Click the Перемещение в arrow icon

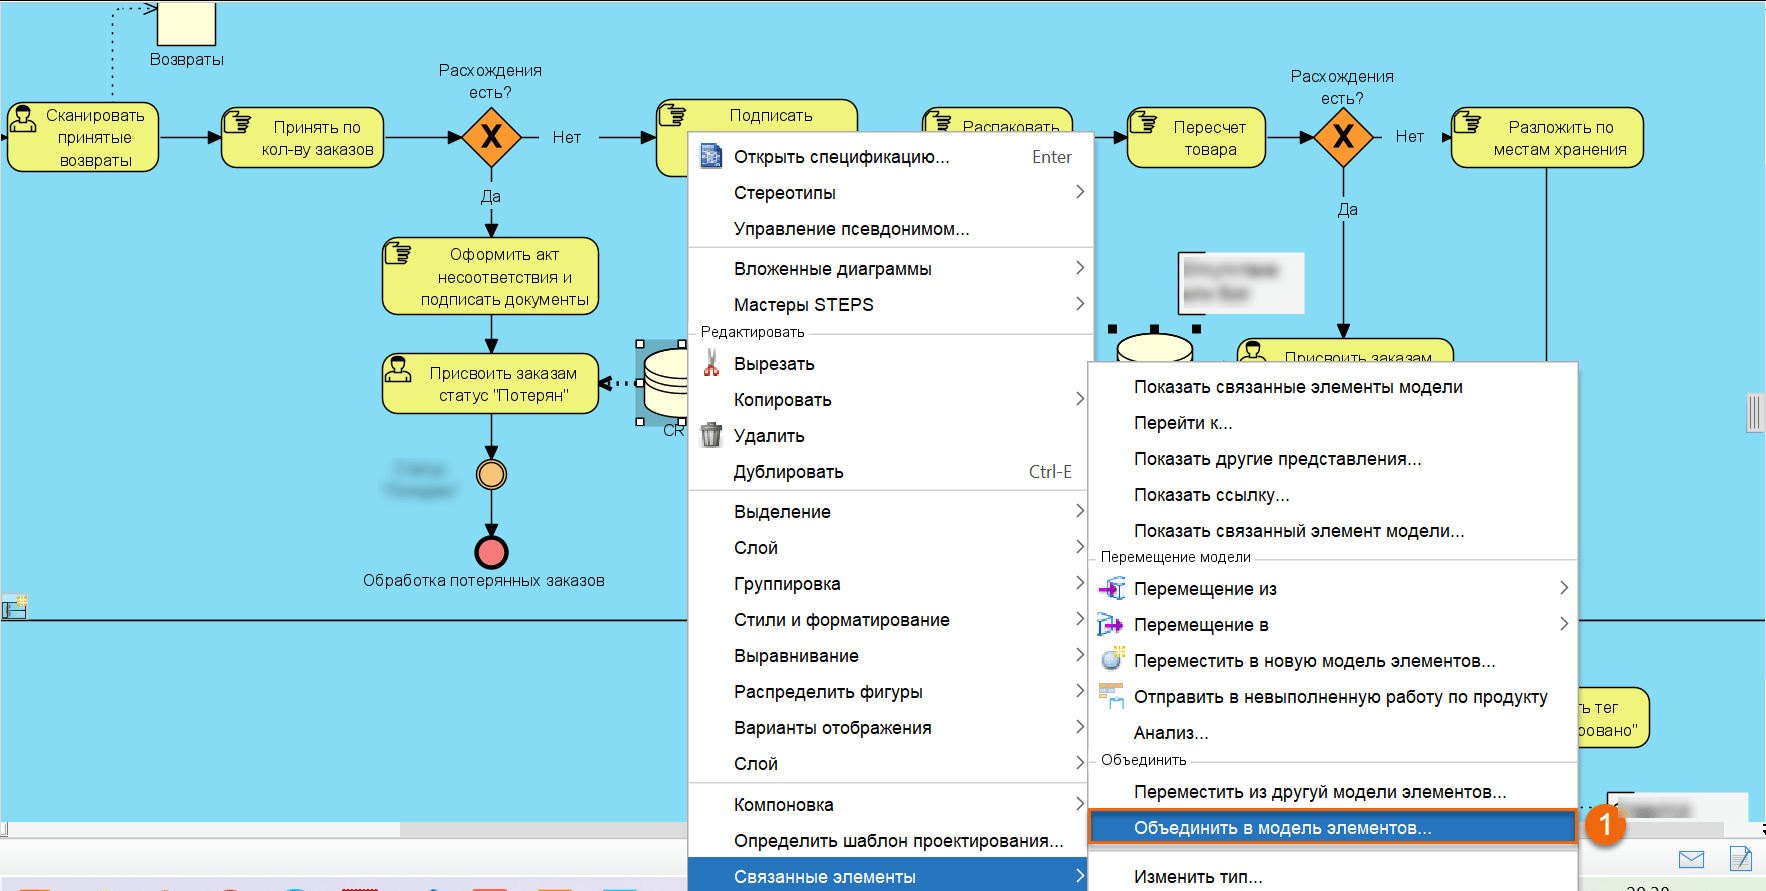click(1111, 625)
